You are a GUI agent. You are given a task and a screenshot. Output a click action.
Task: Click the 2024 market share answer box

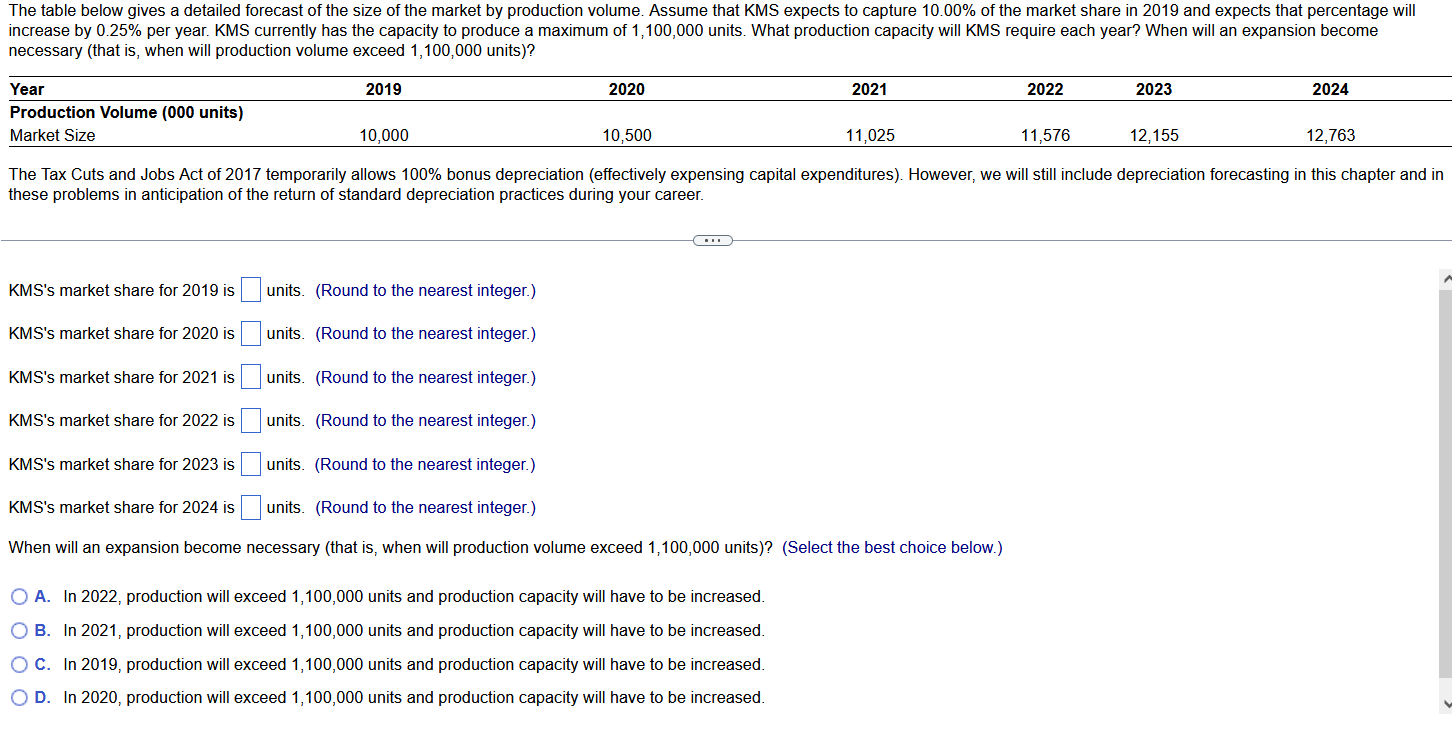click(x=251, y=507)
